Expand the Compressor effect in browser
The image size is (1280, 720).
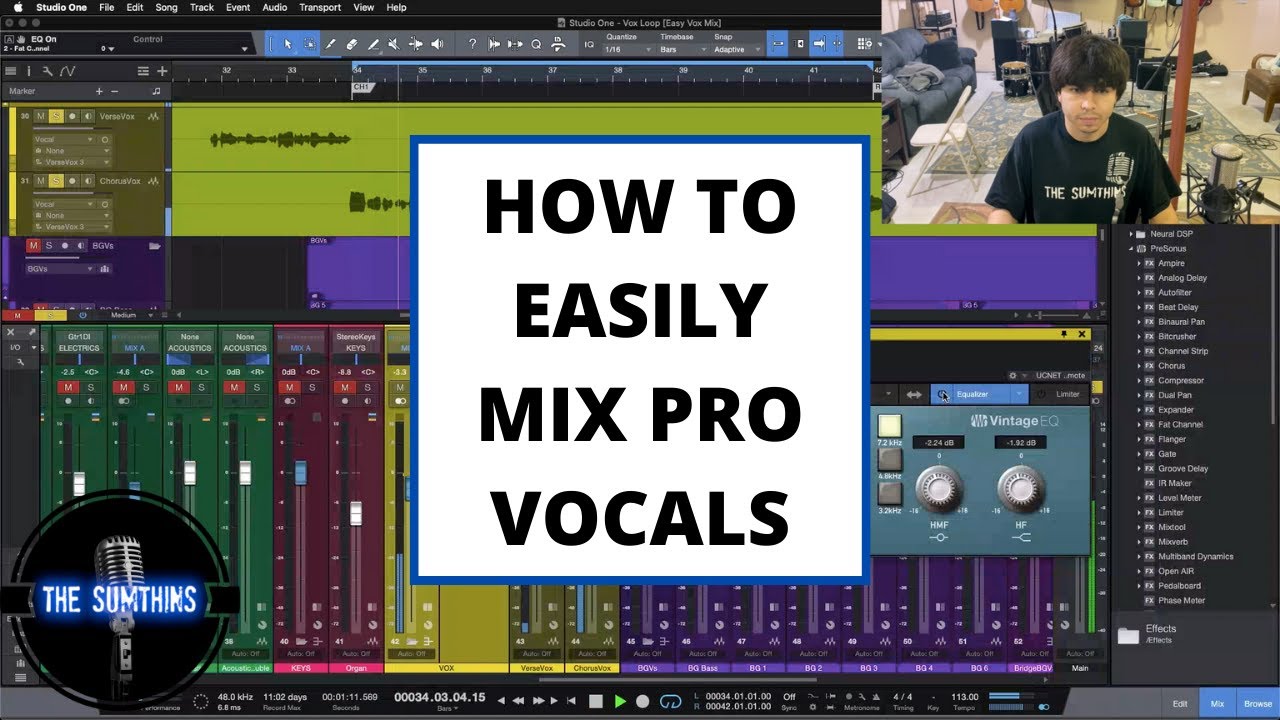(1138, 380)
